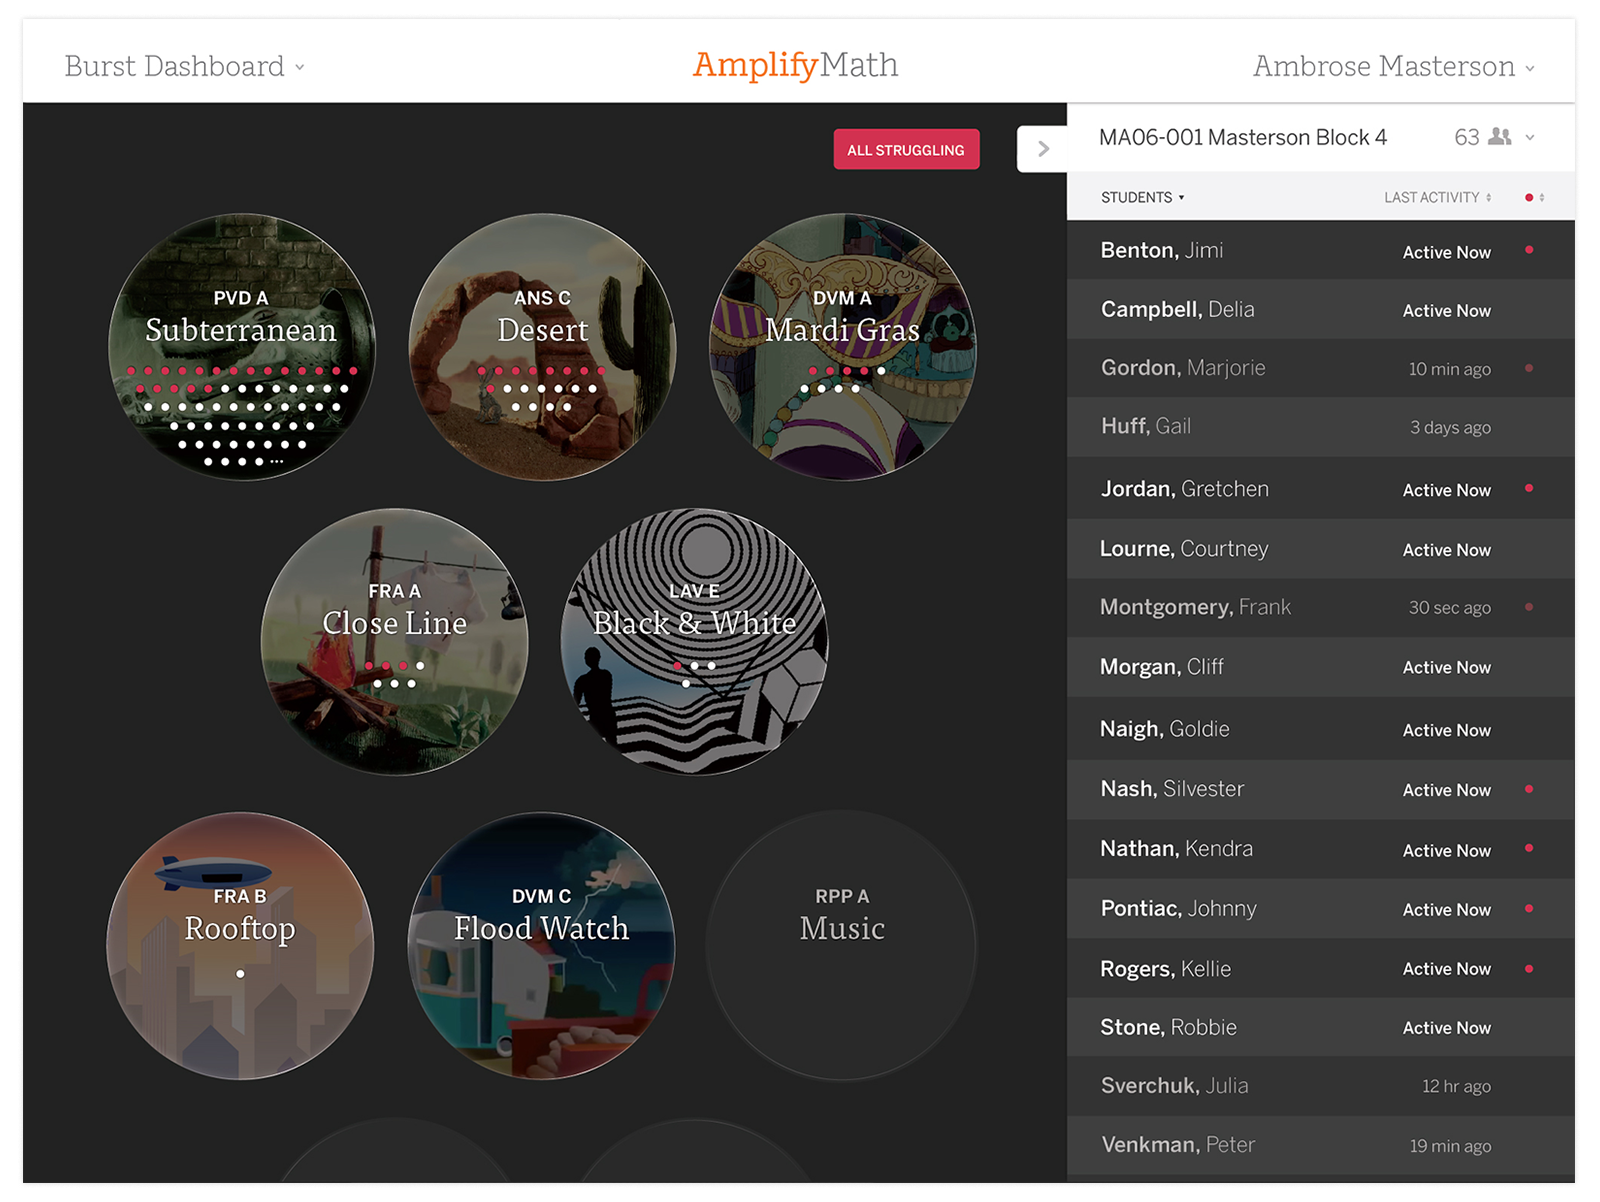The image size is (1600, 1202).
Task: Click the "3 days ago" activity for Huff
Action: 1450,428
